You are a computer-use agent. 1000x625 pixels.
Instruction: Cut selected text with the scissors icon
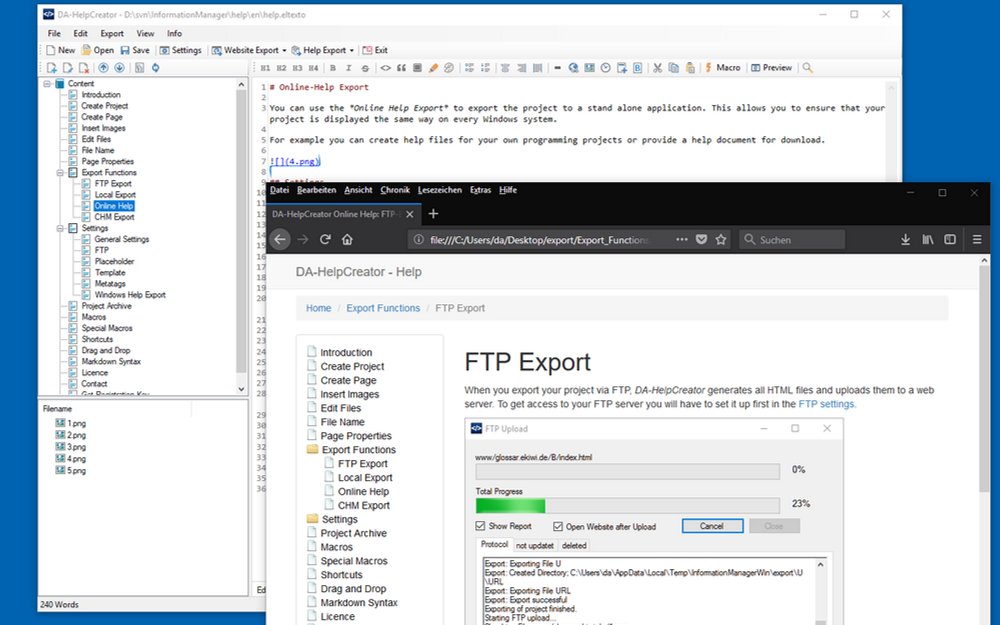click(x=657, y=68)
